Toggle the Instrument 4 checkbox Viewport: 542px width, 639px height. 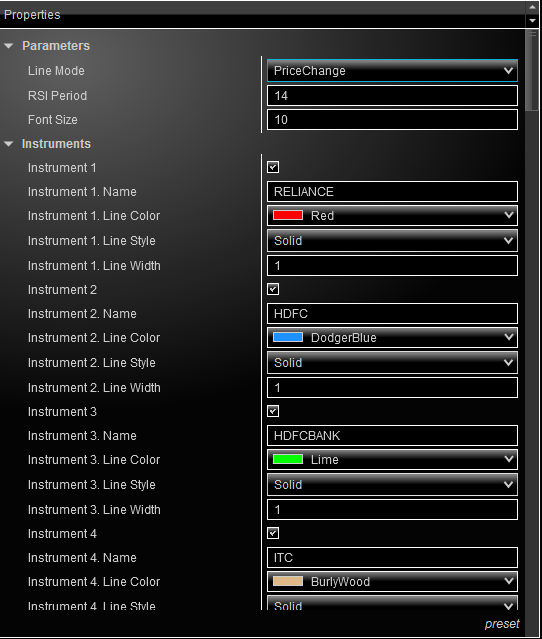click(x=273, y=533)
